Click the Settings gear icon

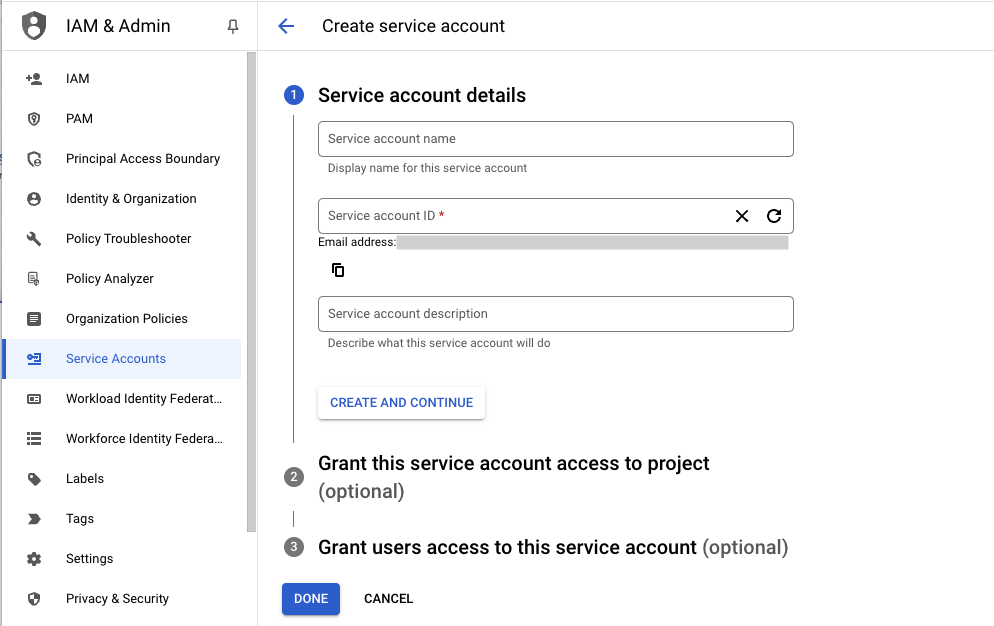[36, 558]
